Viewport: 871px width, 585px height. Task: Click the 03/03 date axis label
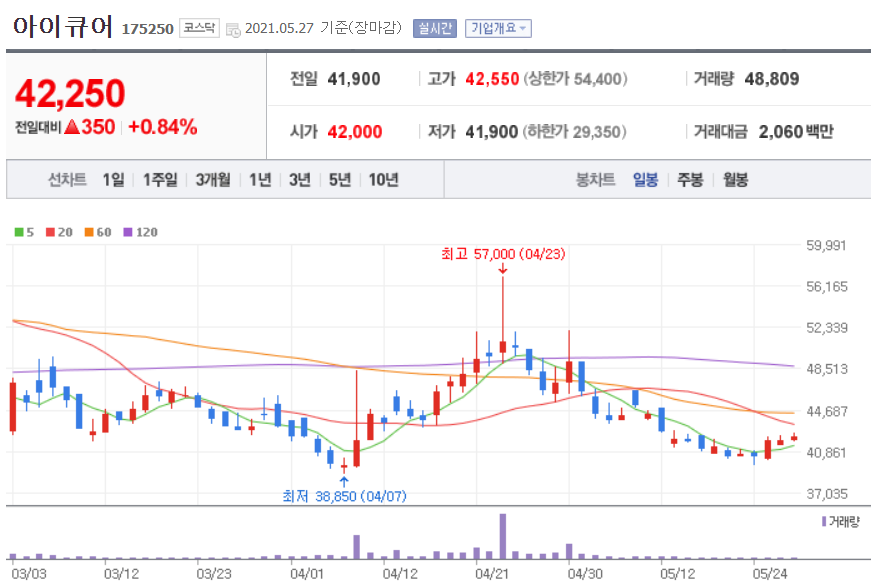(29, 573)
